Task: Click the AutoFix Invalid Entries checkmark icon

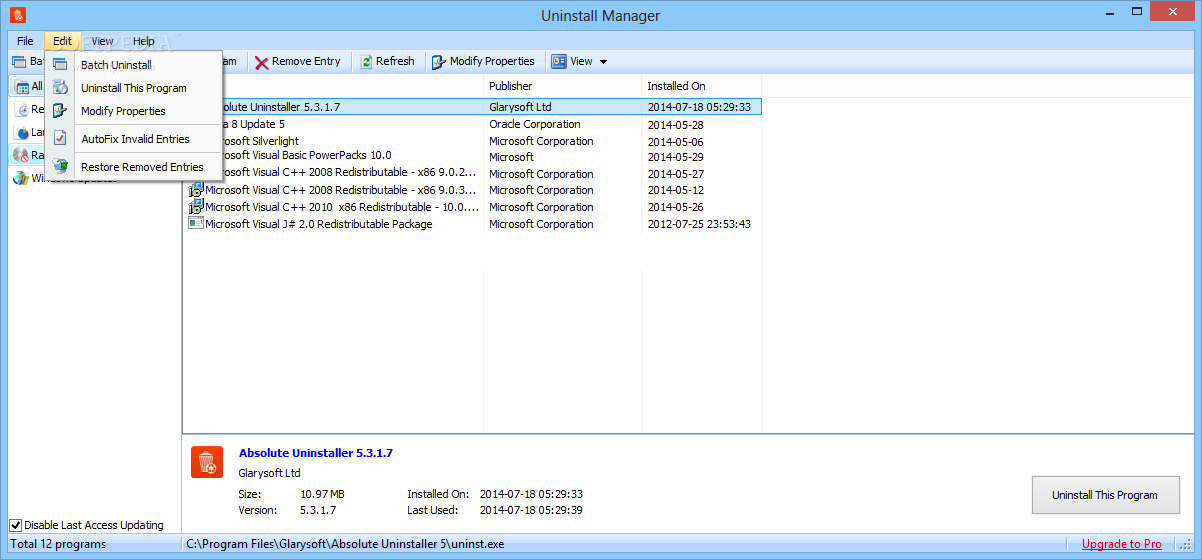Action: [60, 139]
